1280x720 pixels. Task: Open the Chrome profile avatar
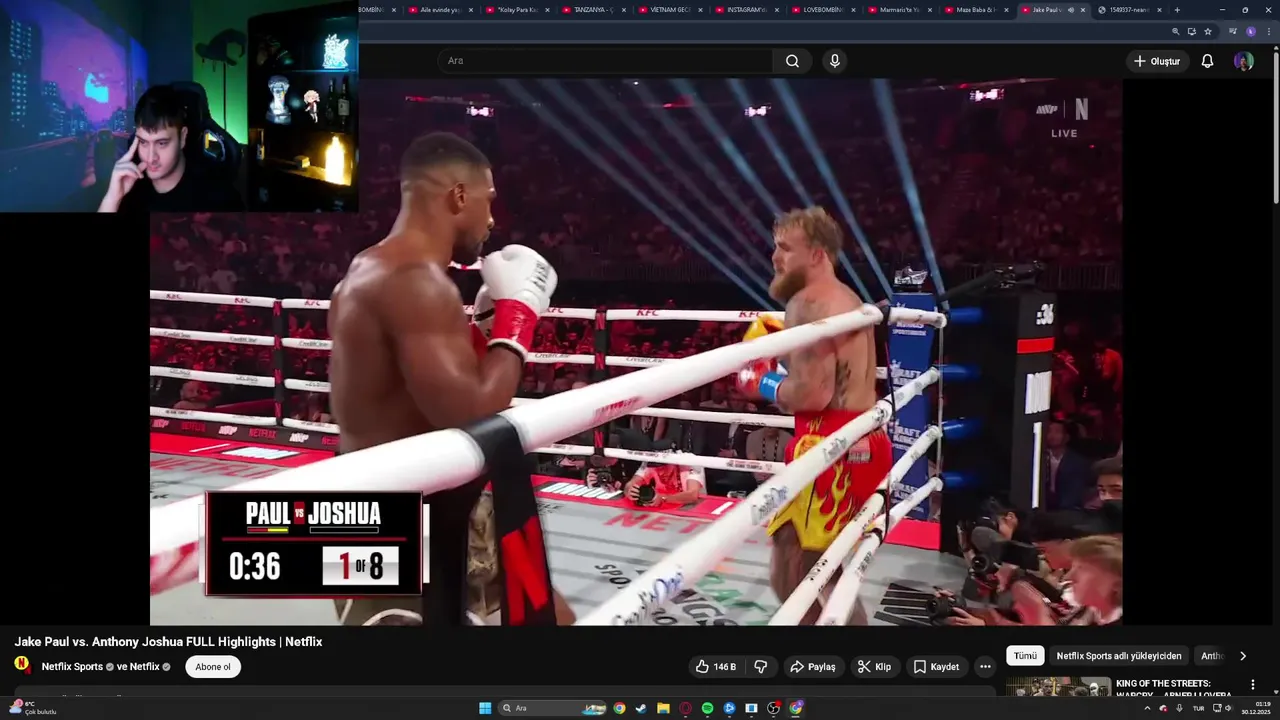pos(1250,31)
